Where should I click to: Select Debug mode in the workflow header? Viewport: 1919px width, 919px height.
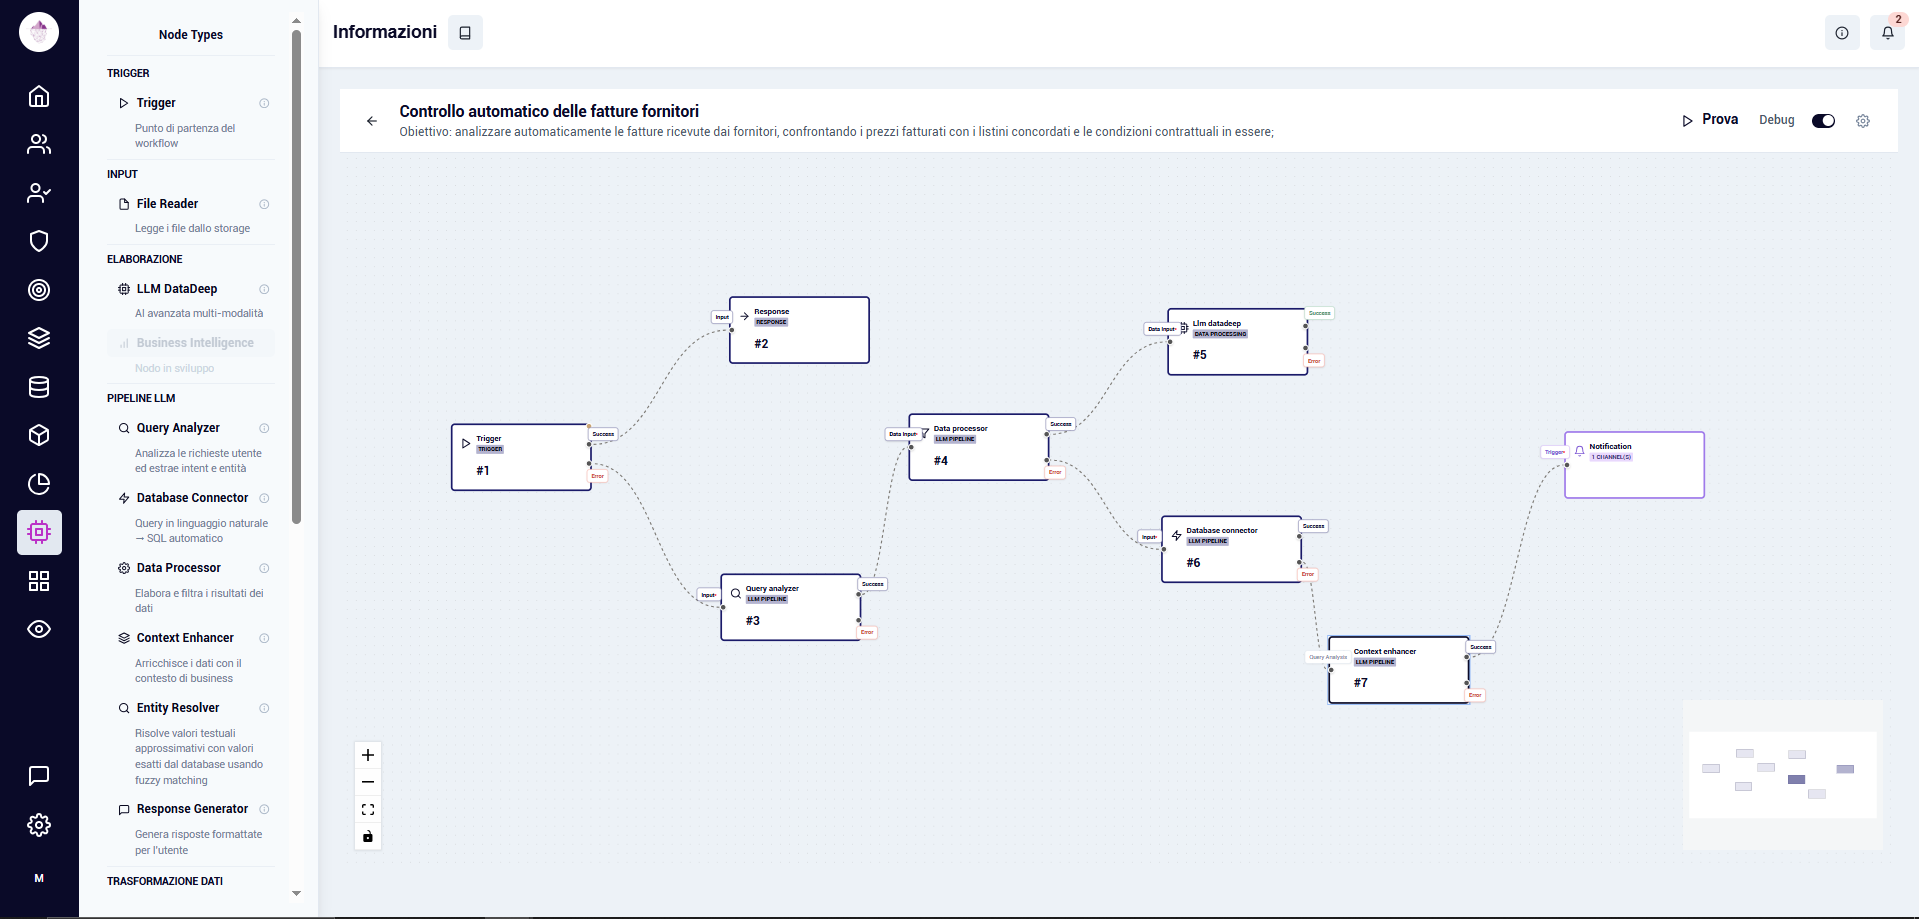pyautogui.click(x=1776, y=120)
